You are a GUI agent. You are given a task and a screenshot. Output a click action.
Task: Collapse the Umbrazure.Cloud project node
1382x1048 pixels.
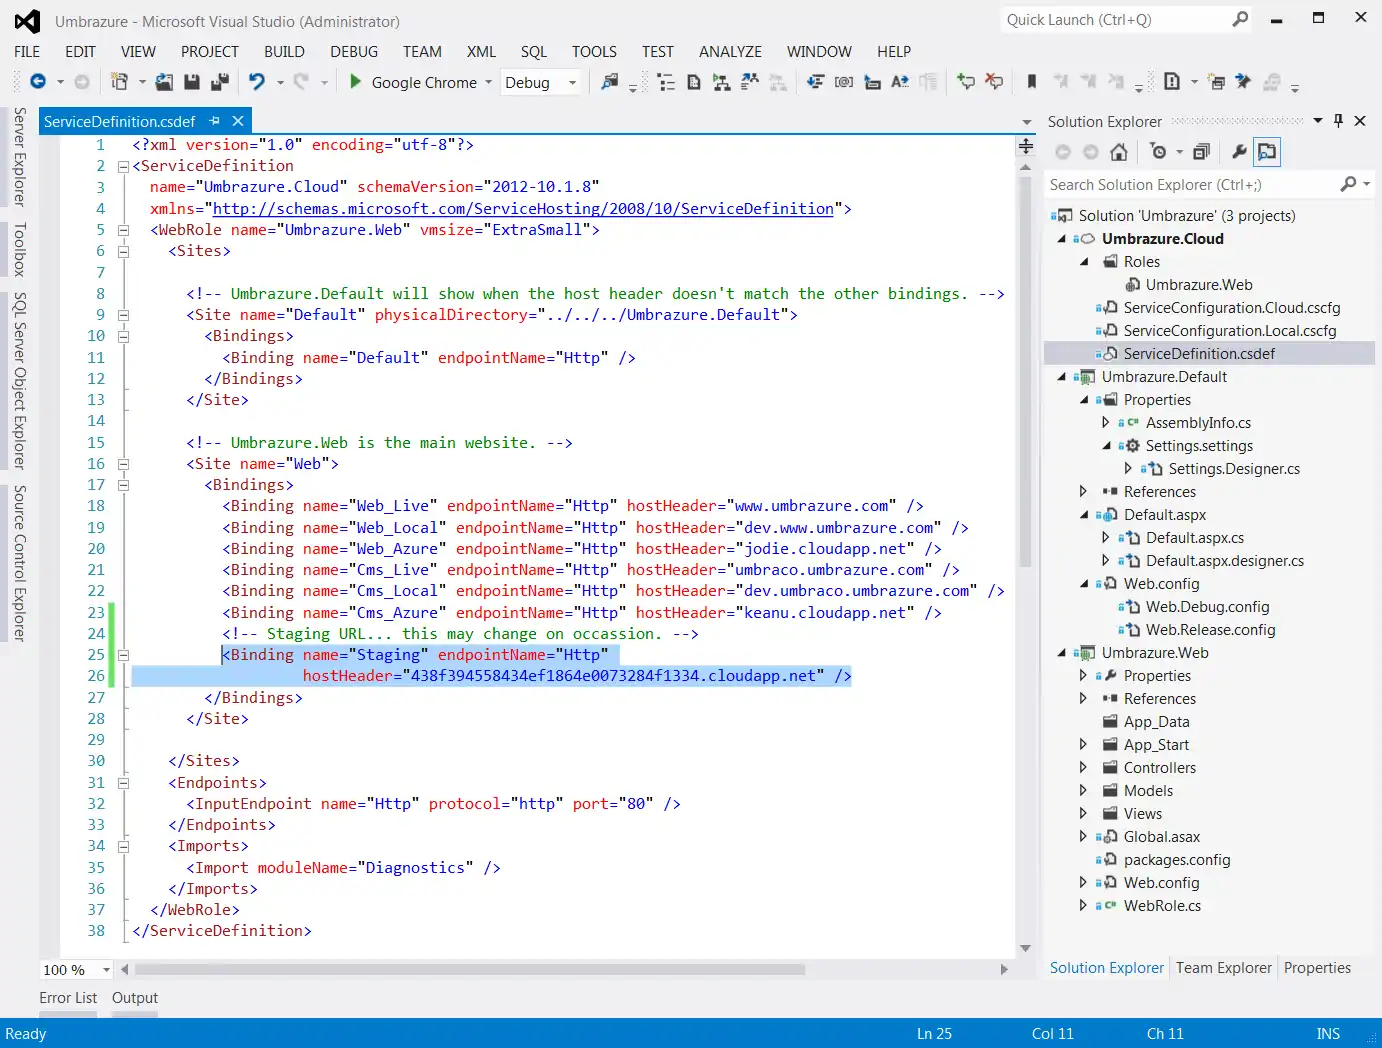pos(1062,238)
